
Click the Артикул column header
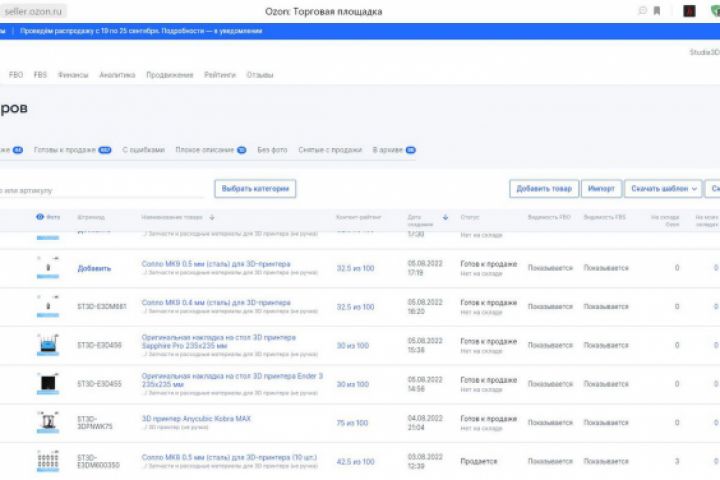point(91,217)
